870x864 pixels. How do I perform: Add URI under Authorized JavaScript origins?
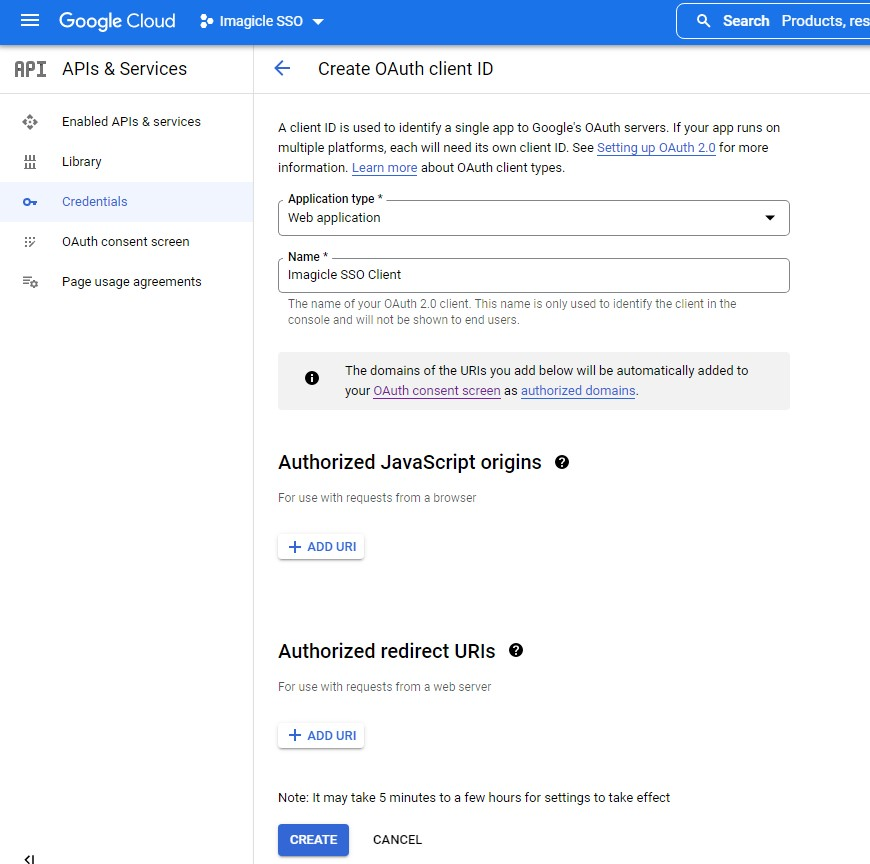tap(321, 547)
